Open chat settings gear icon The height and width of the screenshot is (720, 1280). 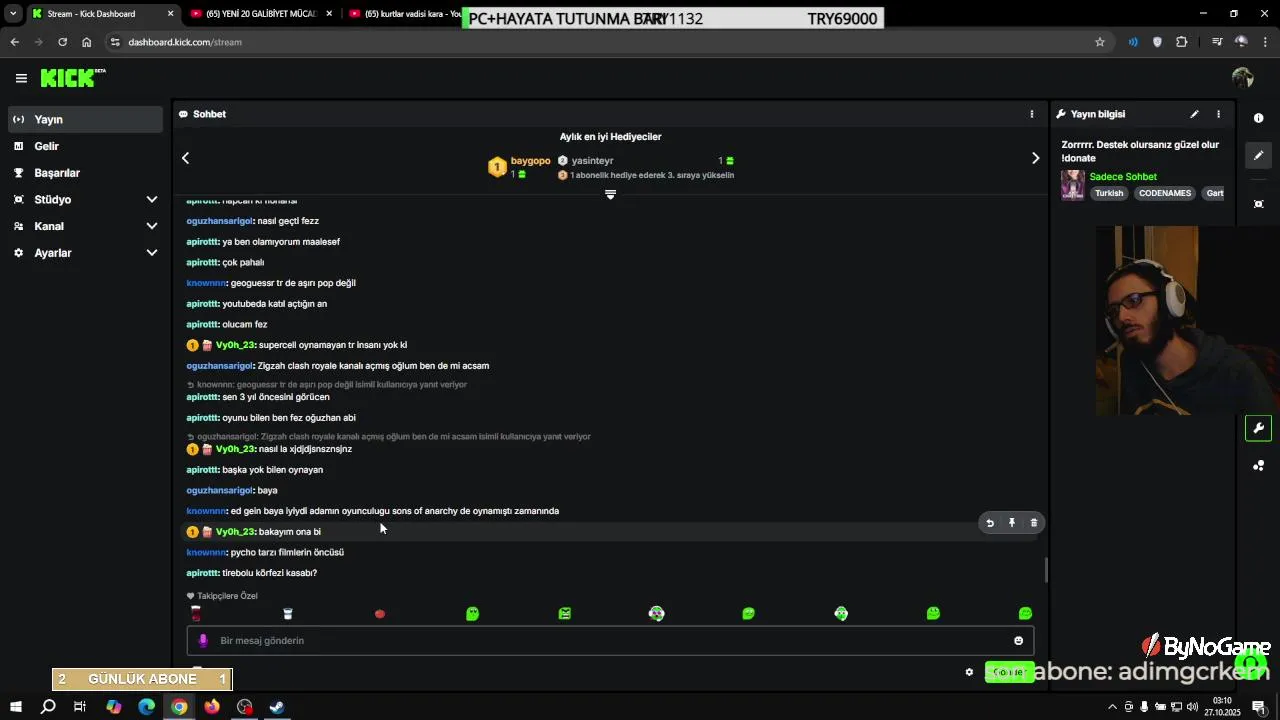click(969, 672)
